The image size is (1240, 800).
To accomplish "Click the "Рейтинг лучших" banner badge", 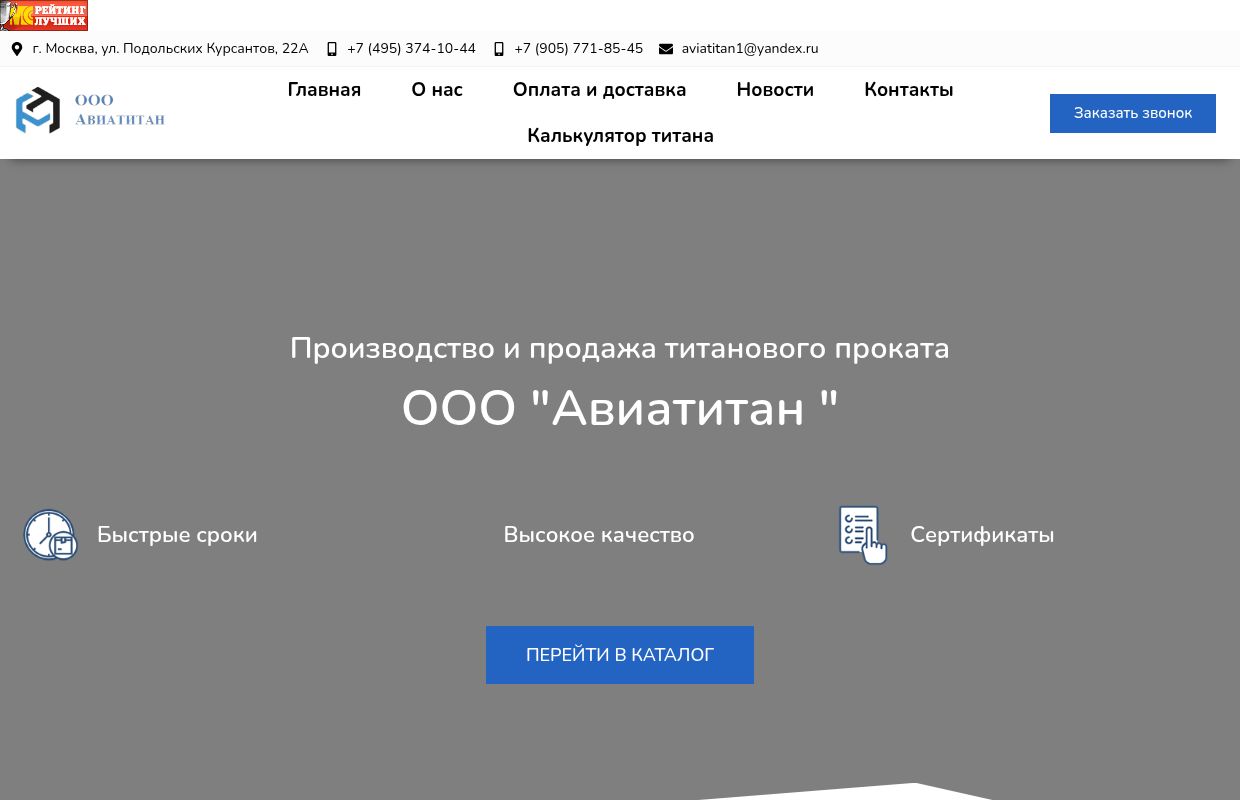I will pyautogui.click(x=45, y=15).
